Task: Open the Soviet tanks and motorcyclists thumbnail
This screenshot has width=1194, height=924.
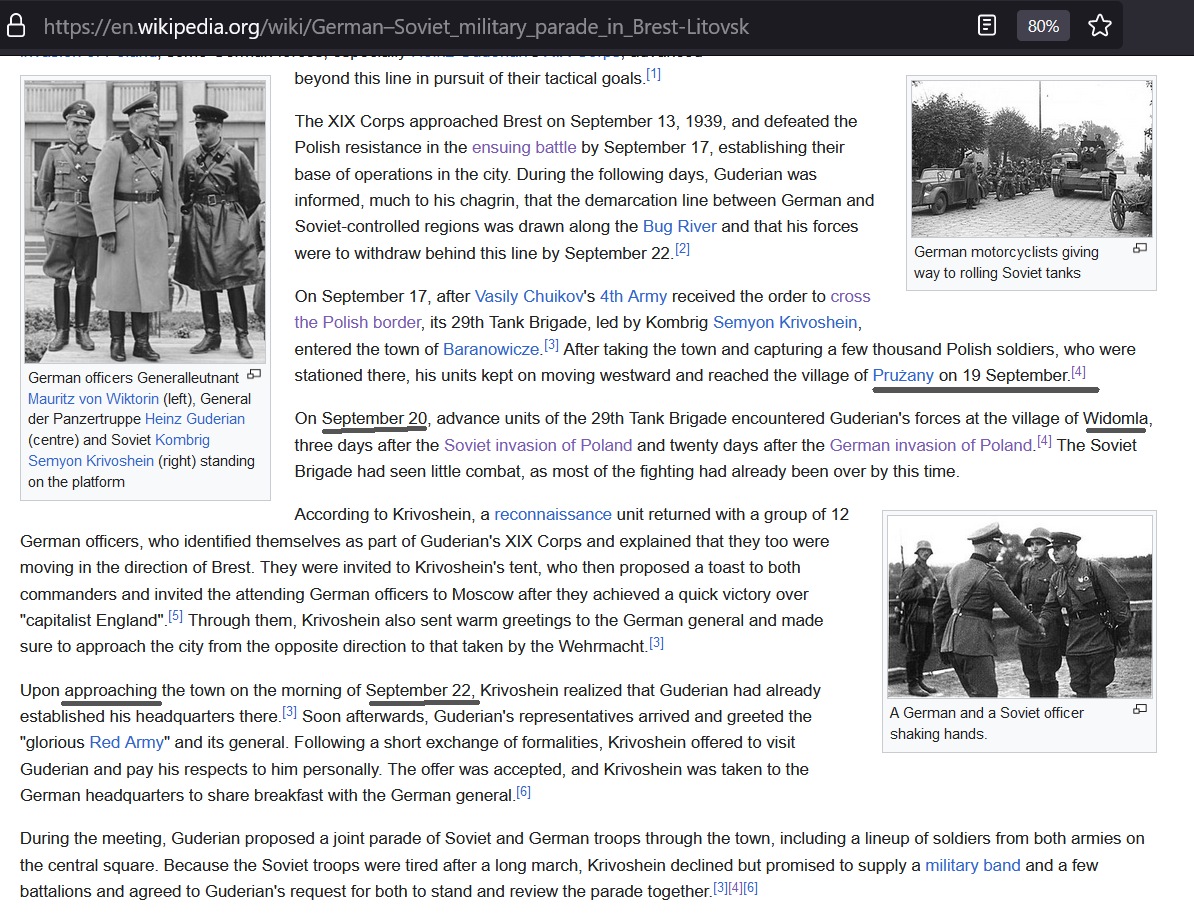Action: 1031,158
